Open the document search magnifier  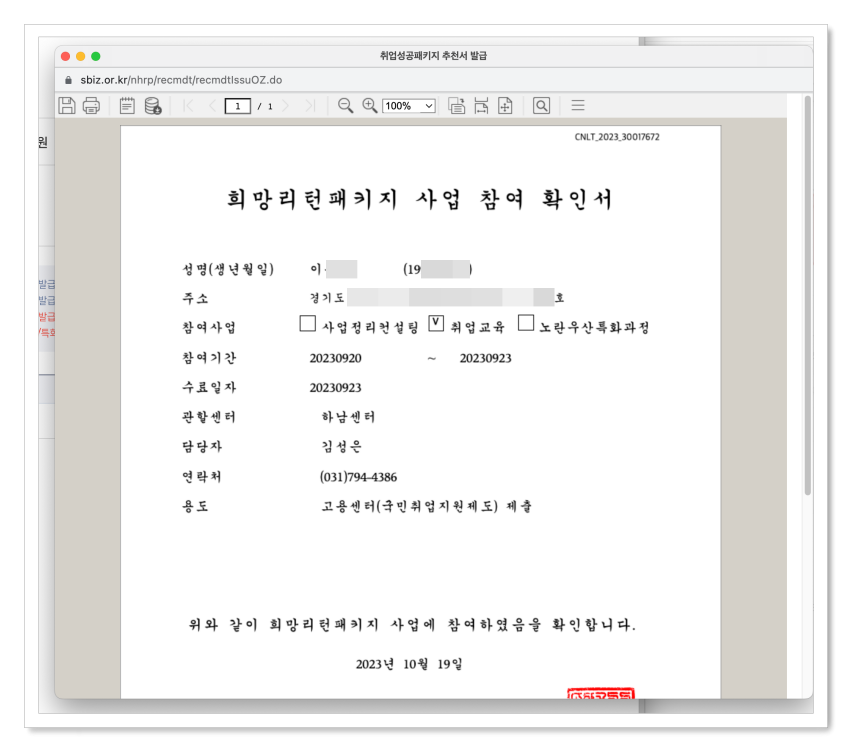click(x=540, y=105)
